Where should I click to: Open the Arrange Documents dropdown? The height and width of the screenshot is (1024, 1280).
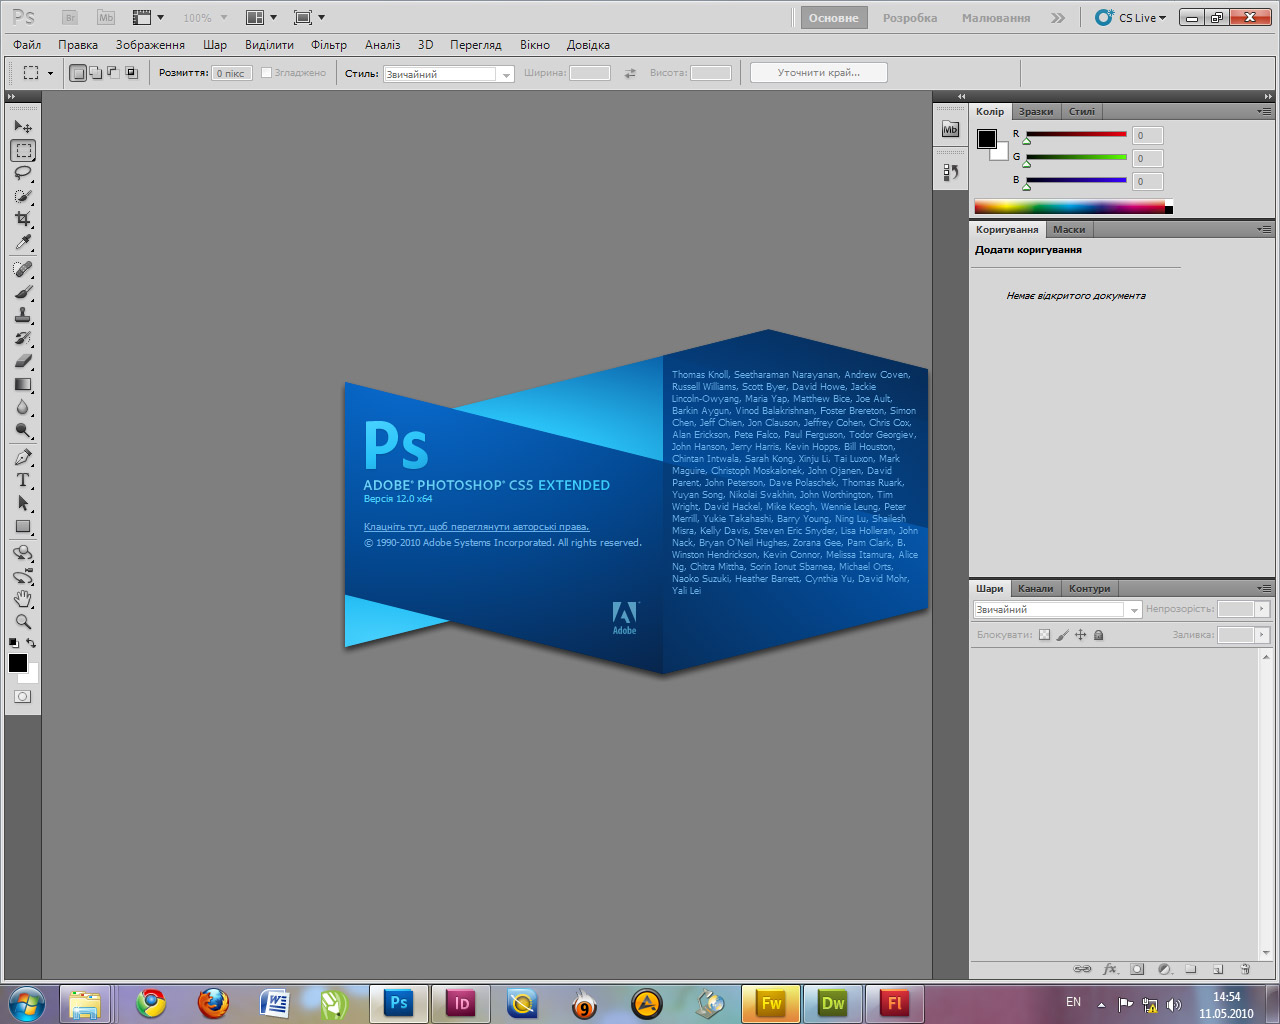click(261, 17)
